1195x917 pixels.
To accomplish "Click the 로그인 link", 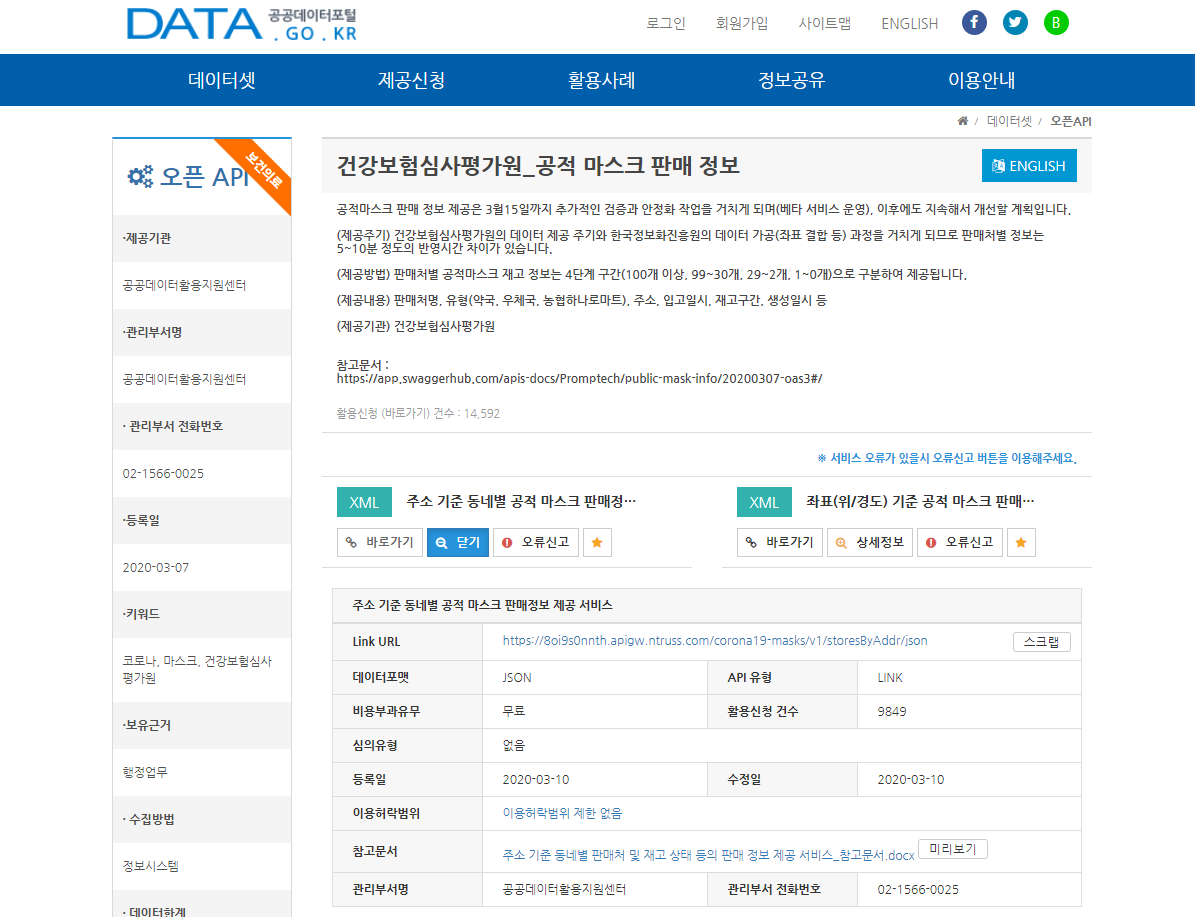I will click(666, 24).
